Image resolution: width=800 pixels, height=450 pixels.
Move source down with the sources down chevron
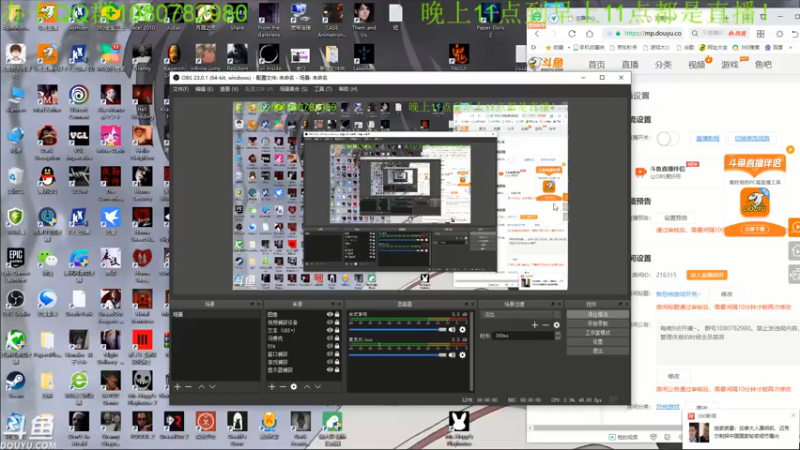(x=318, y=387)
